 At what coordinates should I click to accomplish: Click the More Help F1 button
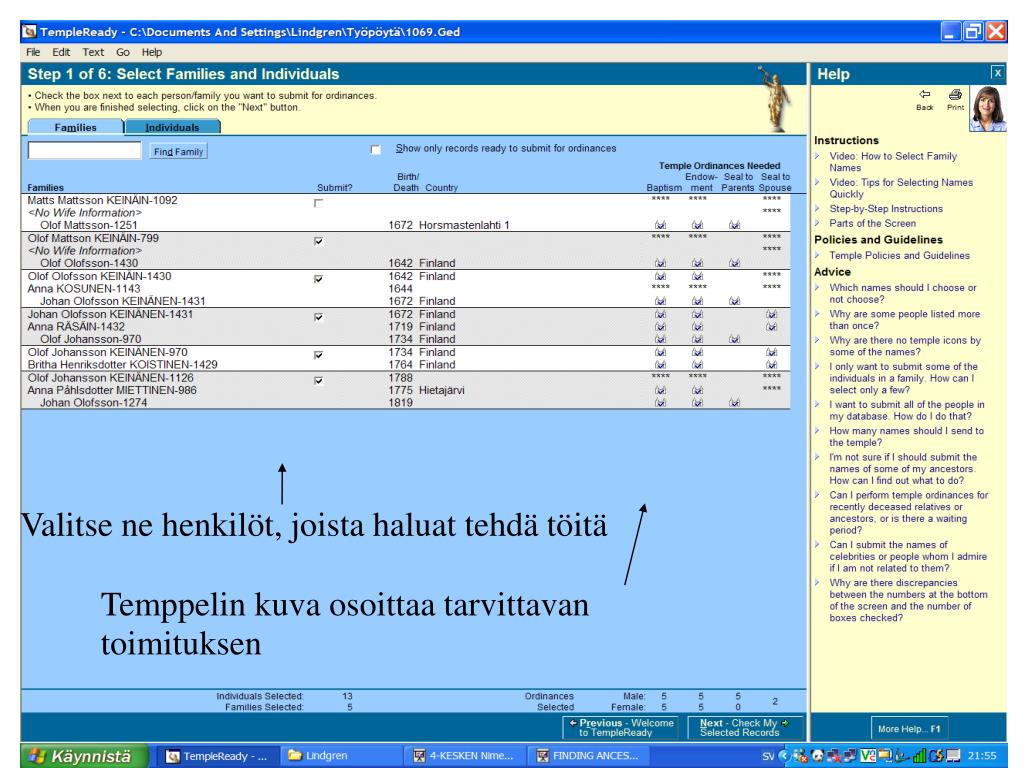click(909, 729)
